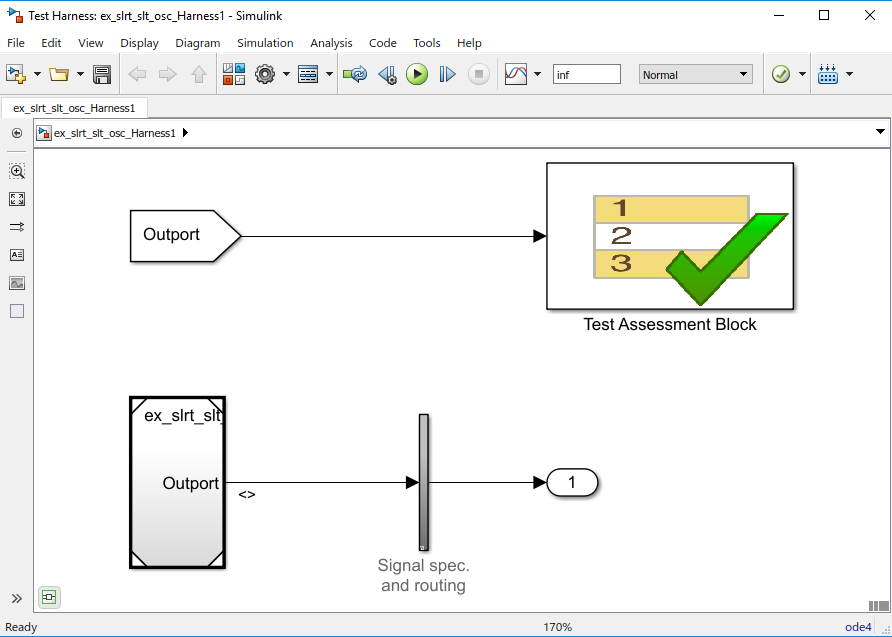The height and width of the screenshot is (637, 892).
Task: Click the Open folder icon
Action: click(x=59, y=74)
